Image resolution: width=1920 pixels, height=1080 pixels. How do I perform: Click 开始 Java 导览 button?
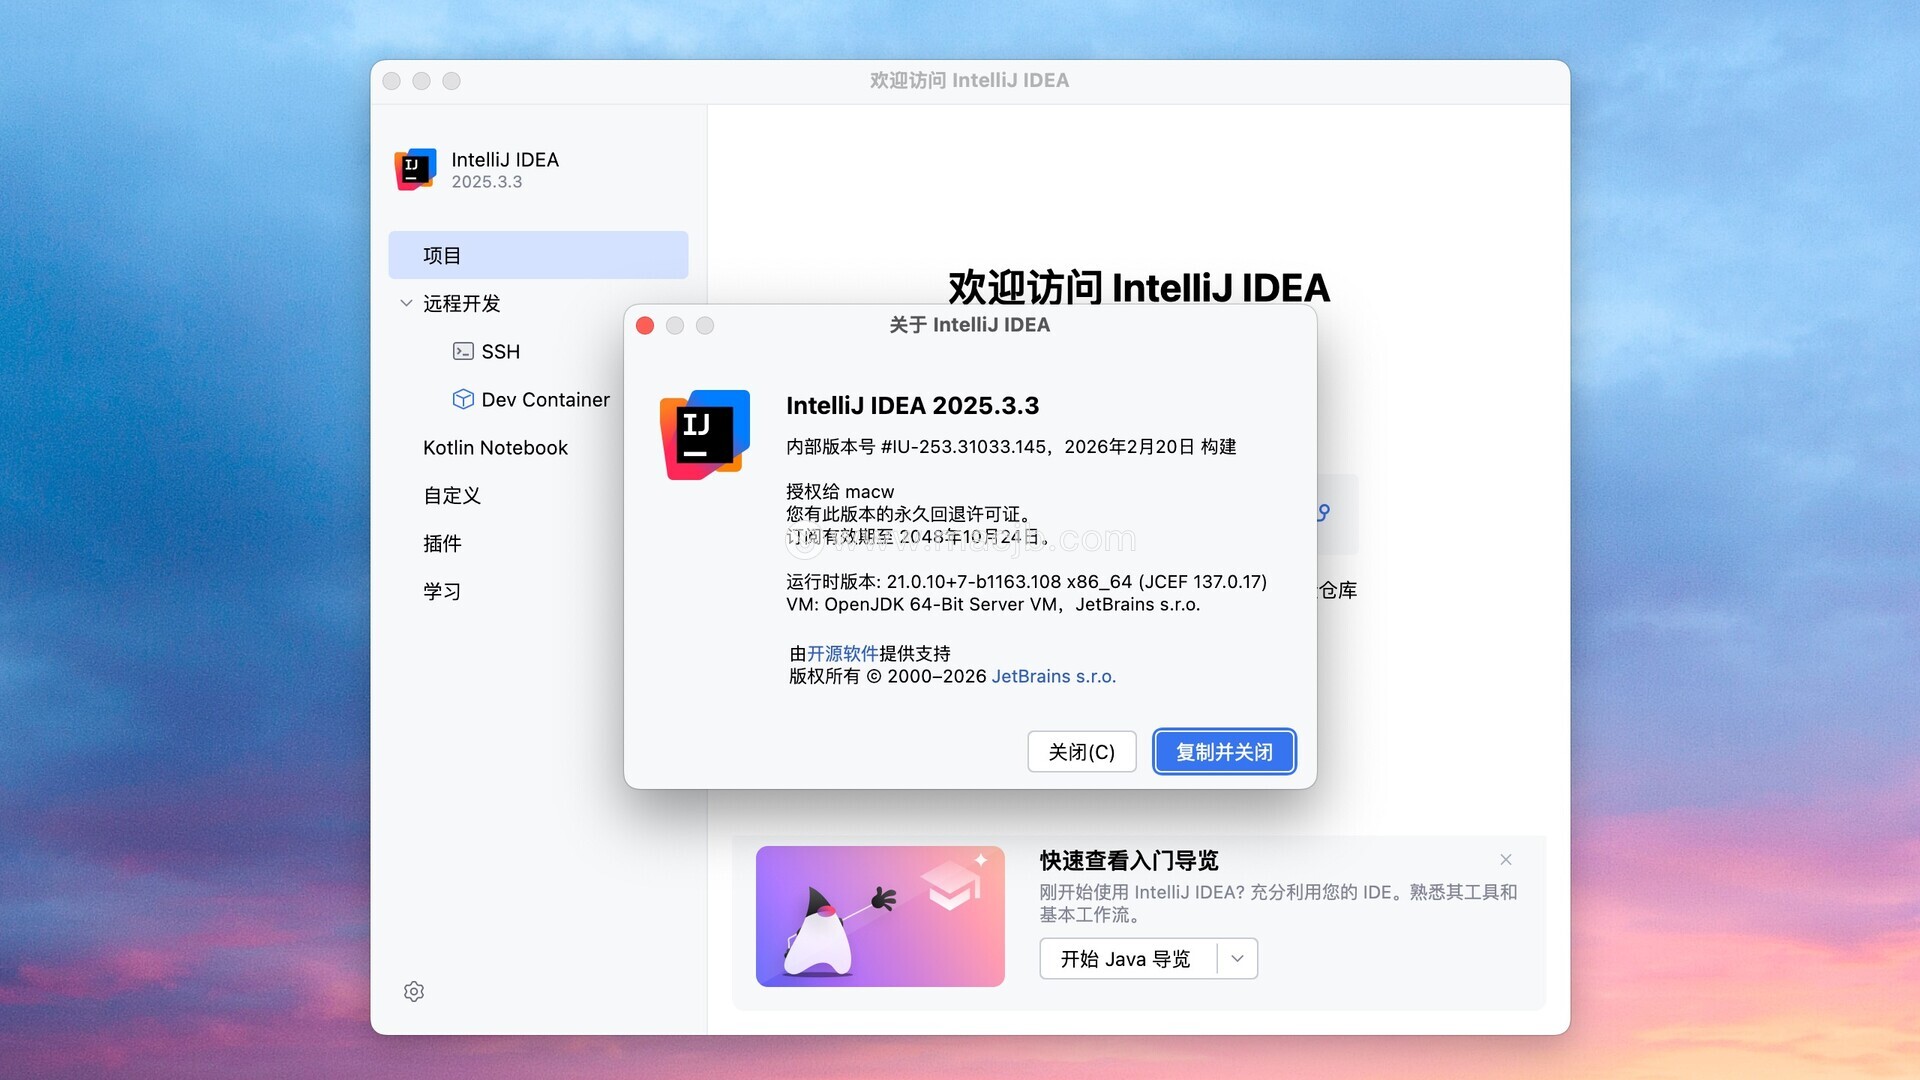[x=1126, y=959]
